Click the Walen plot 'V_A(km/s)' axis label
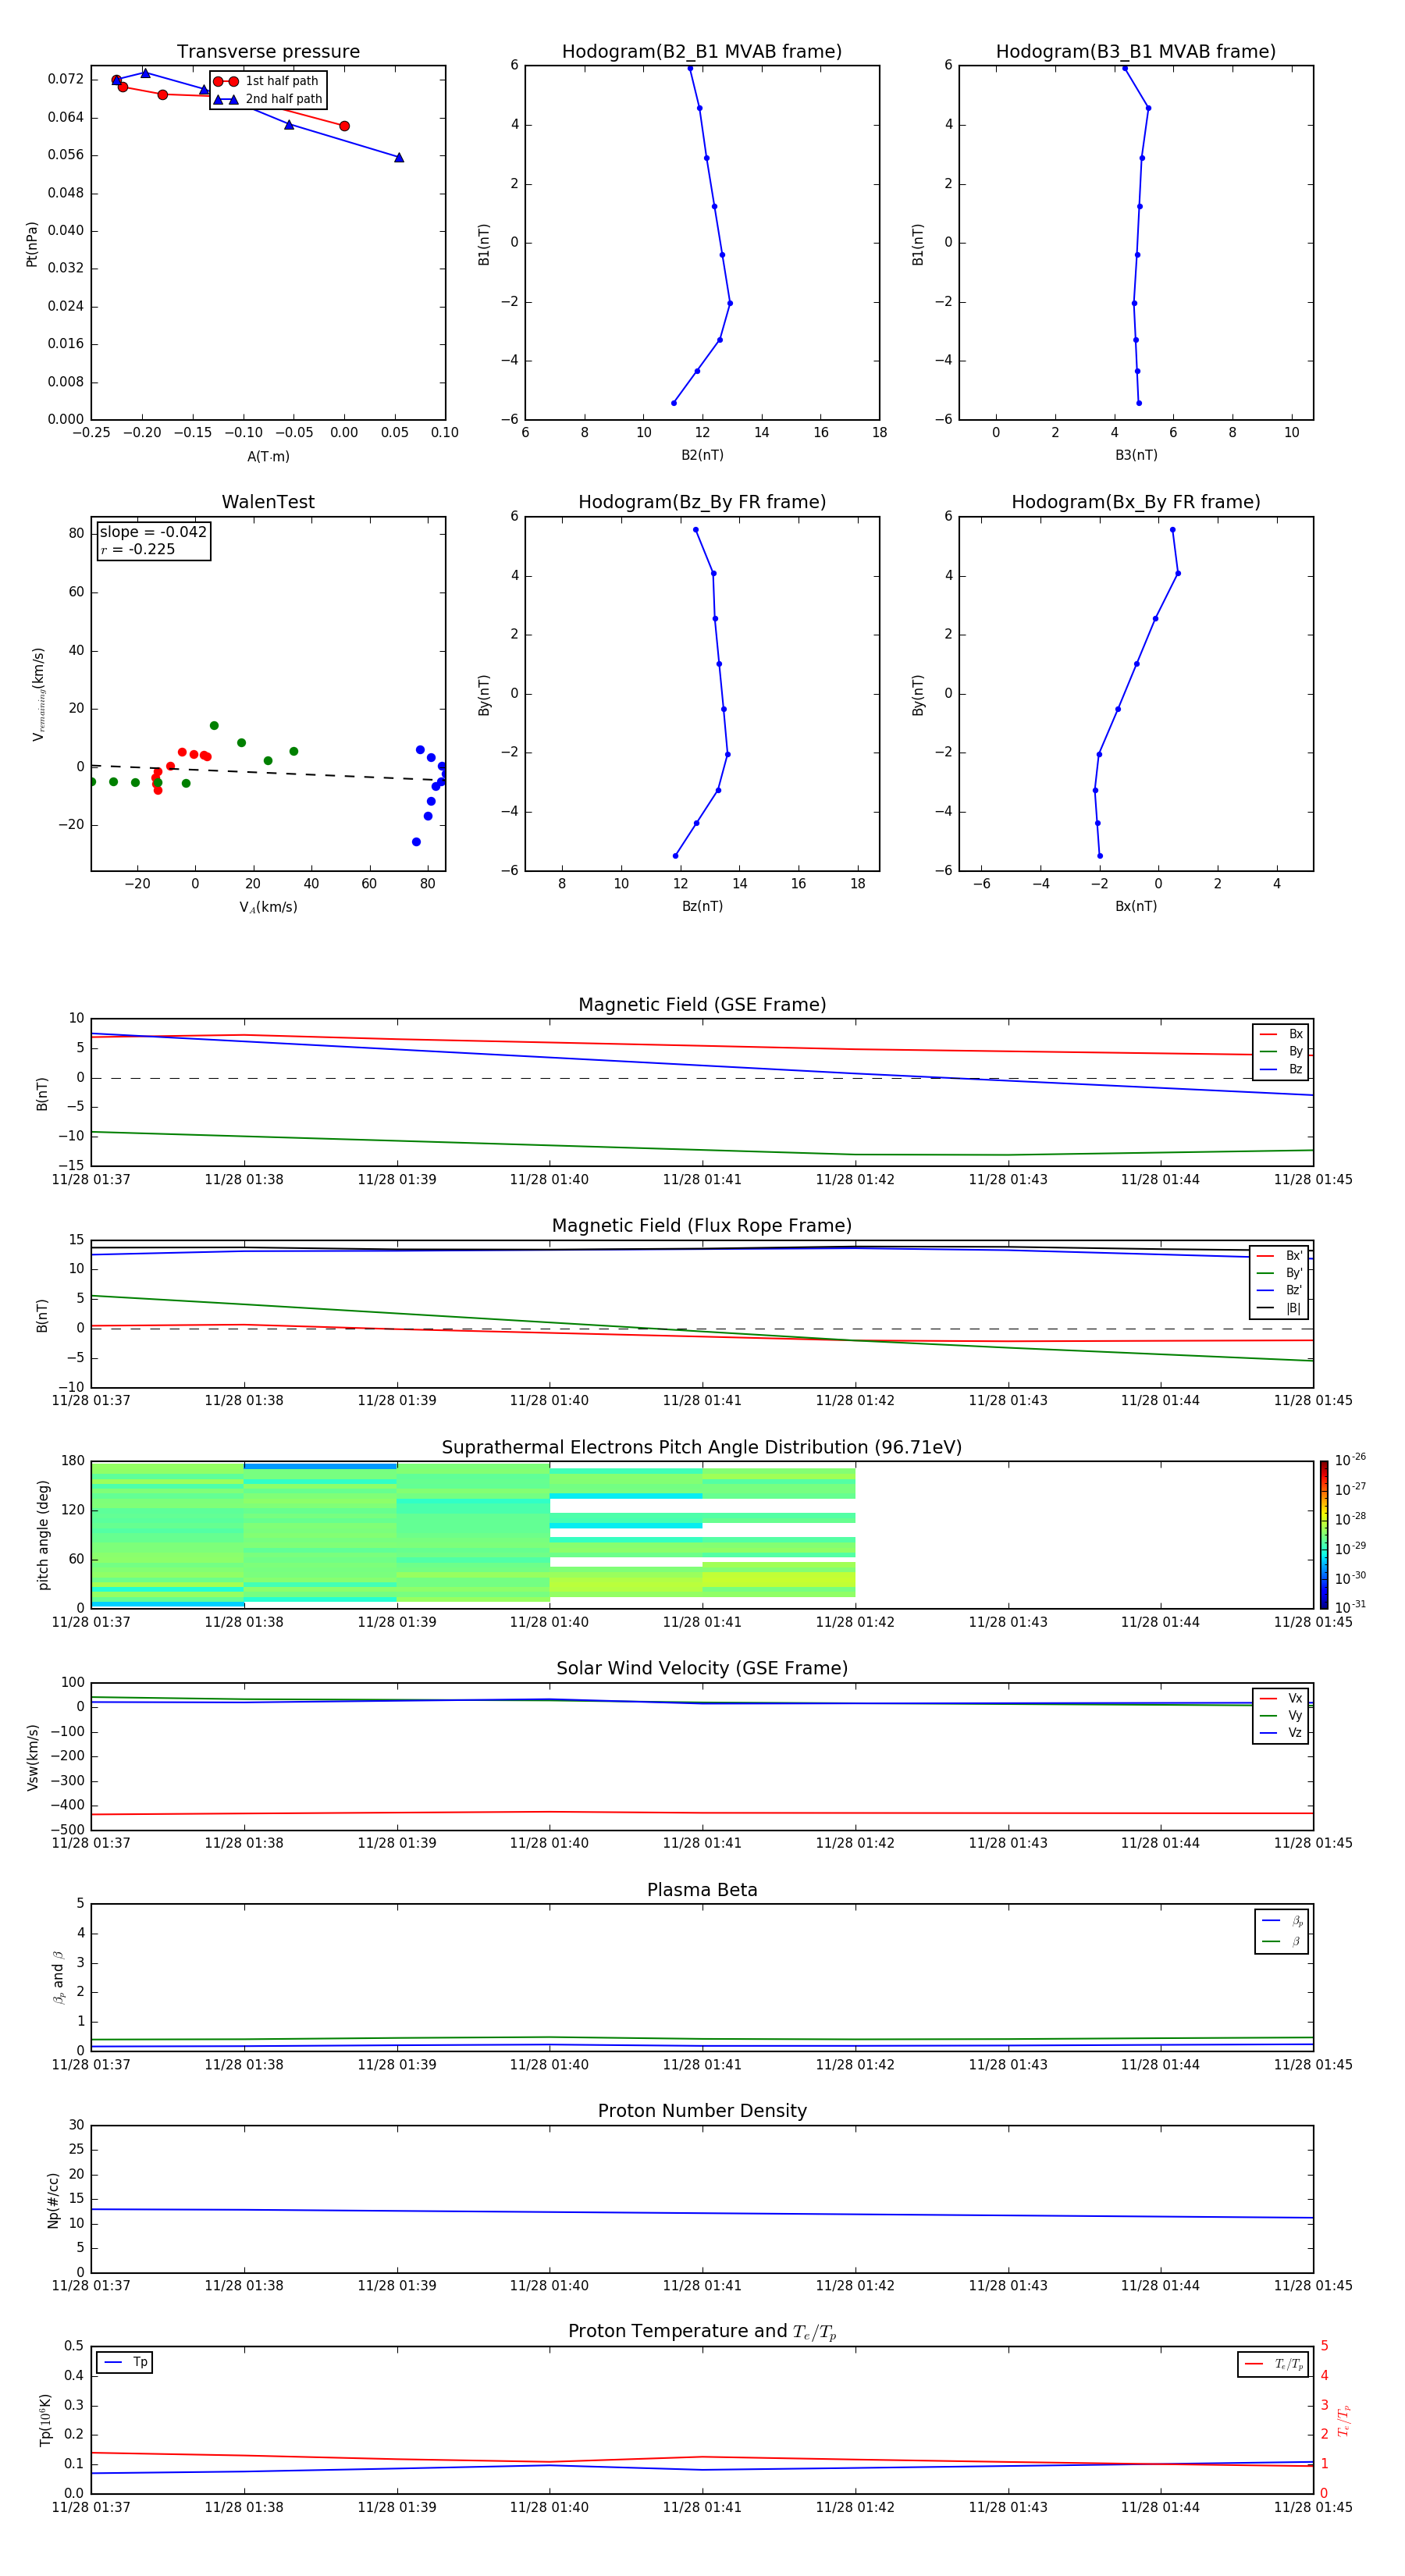This screenshot has width=1405, height=2576. 268,907
